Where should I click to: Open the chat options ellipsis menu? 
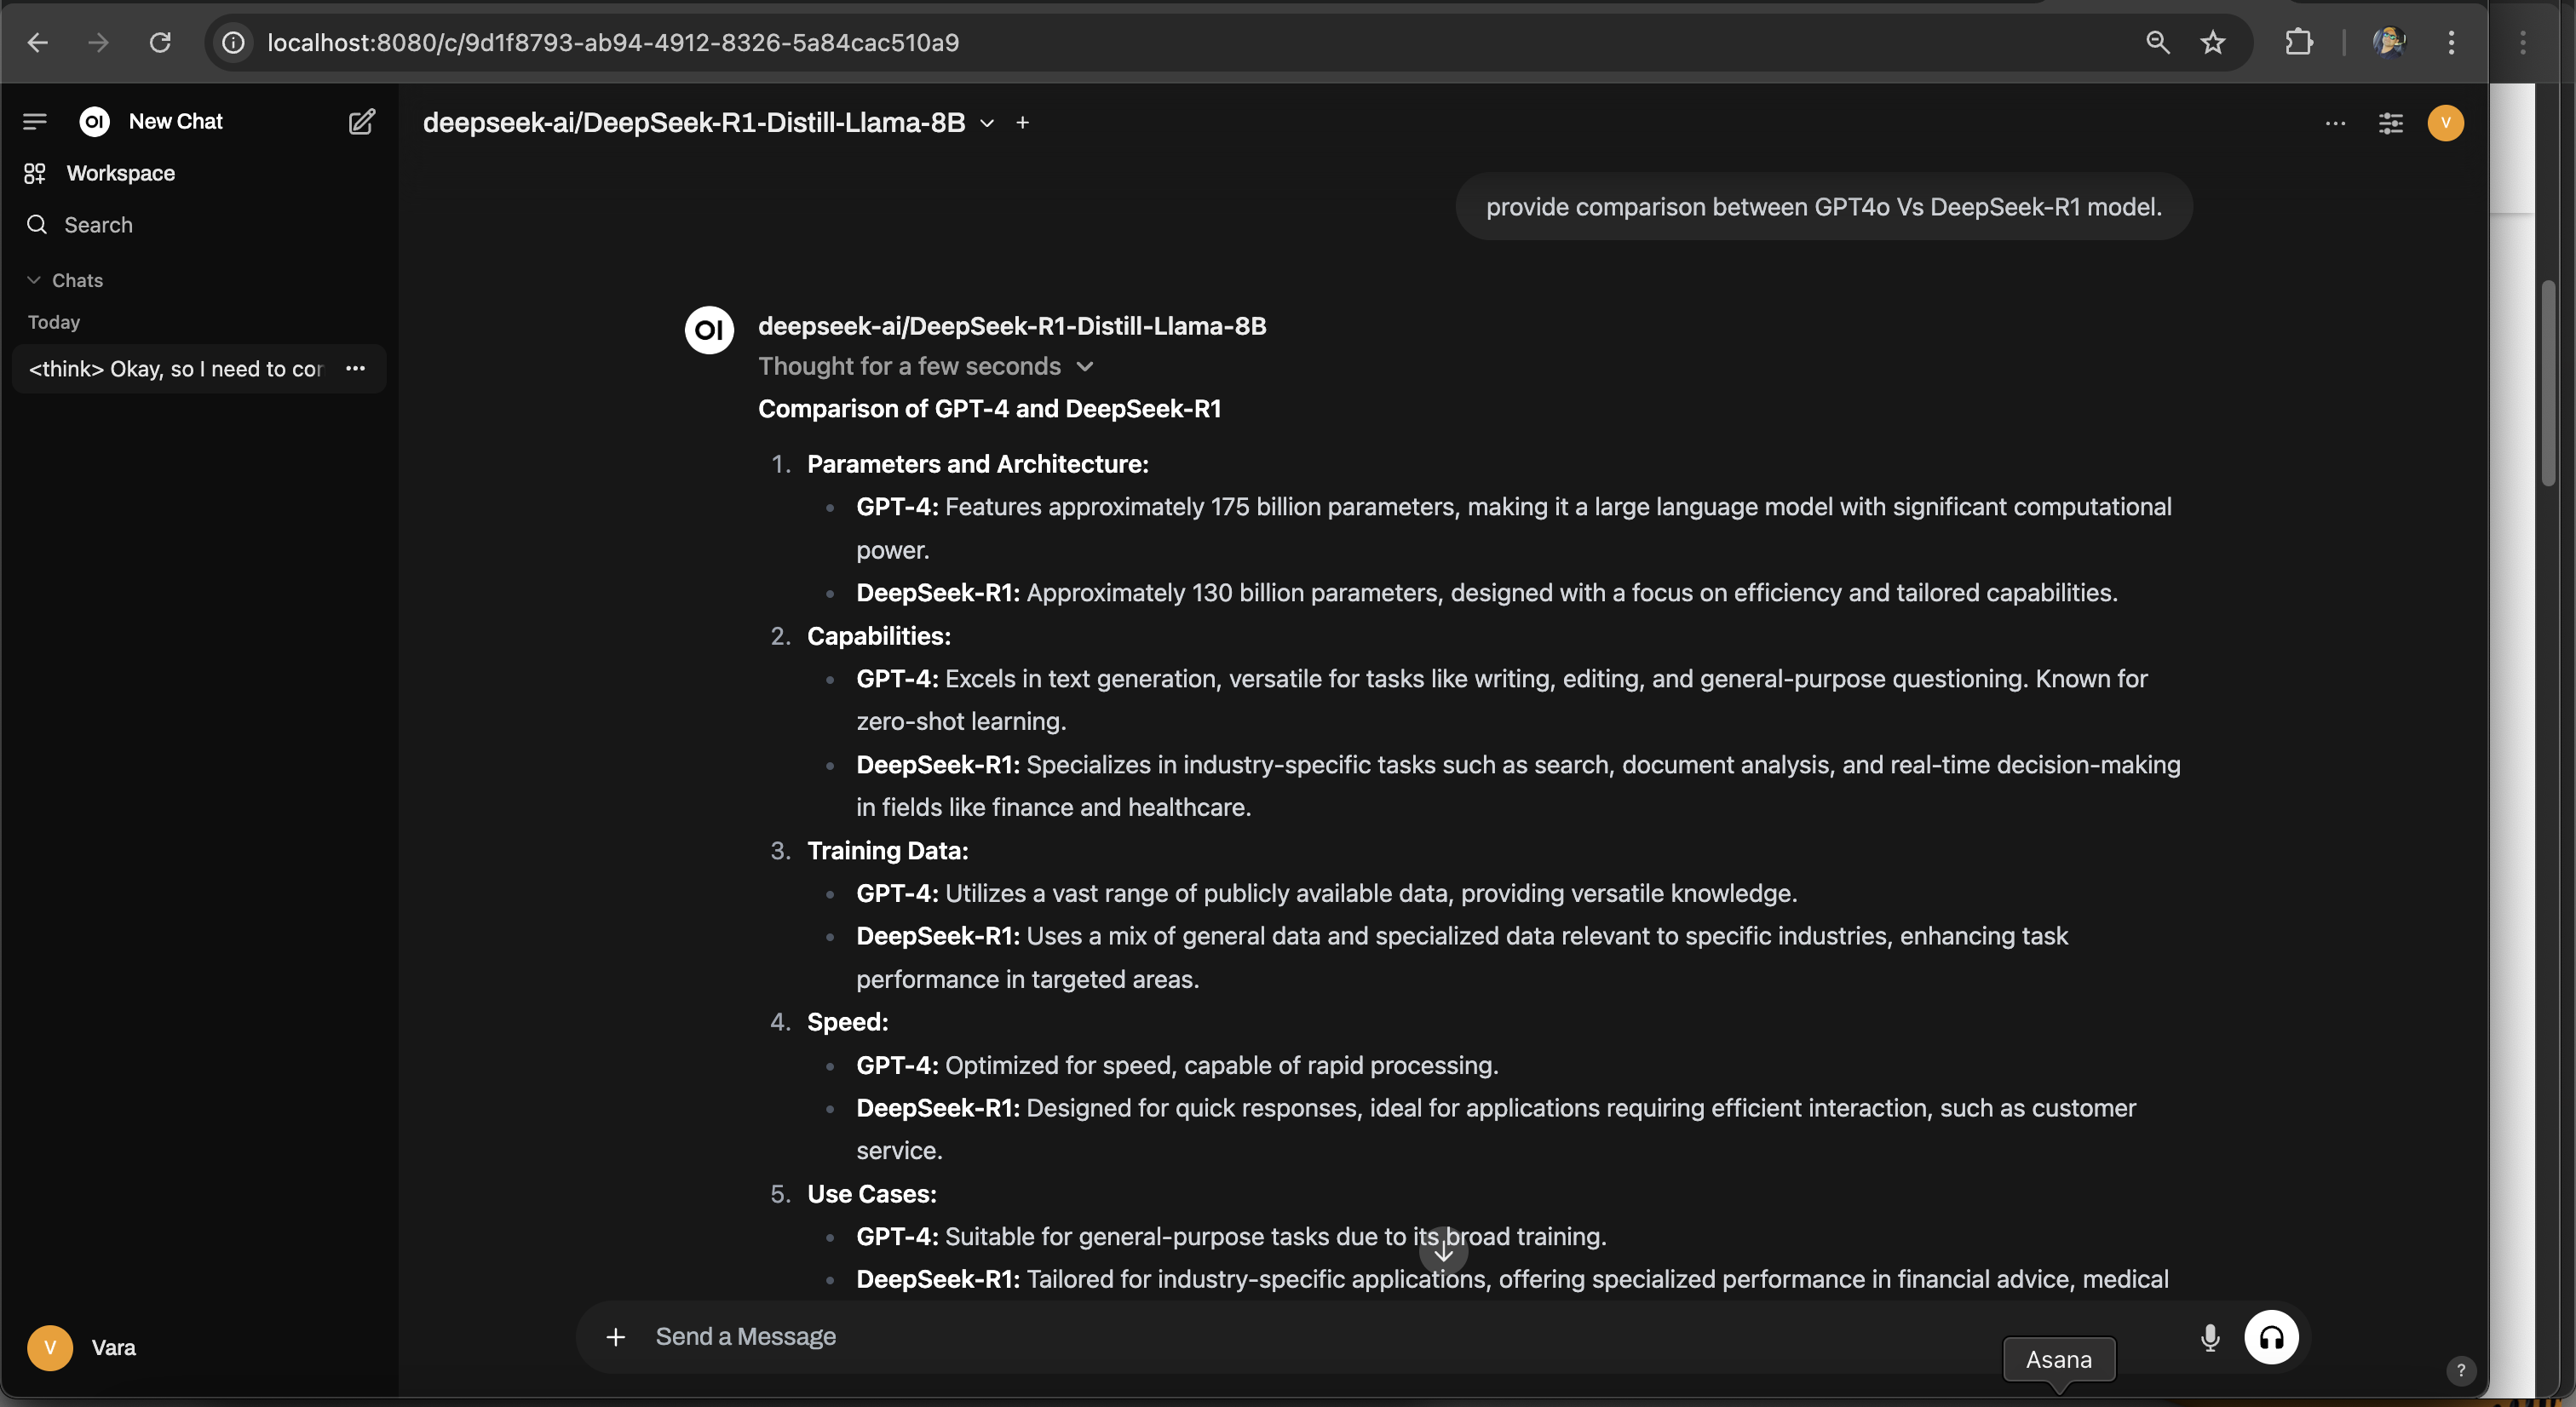tap(2334, 122)
